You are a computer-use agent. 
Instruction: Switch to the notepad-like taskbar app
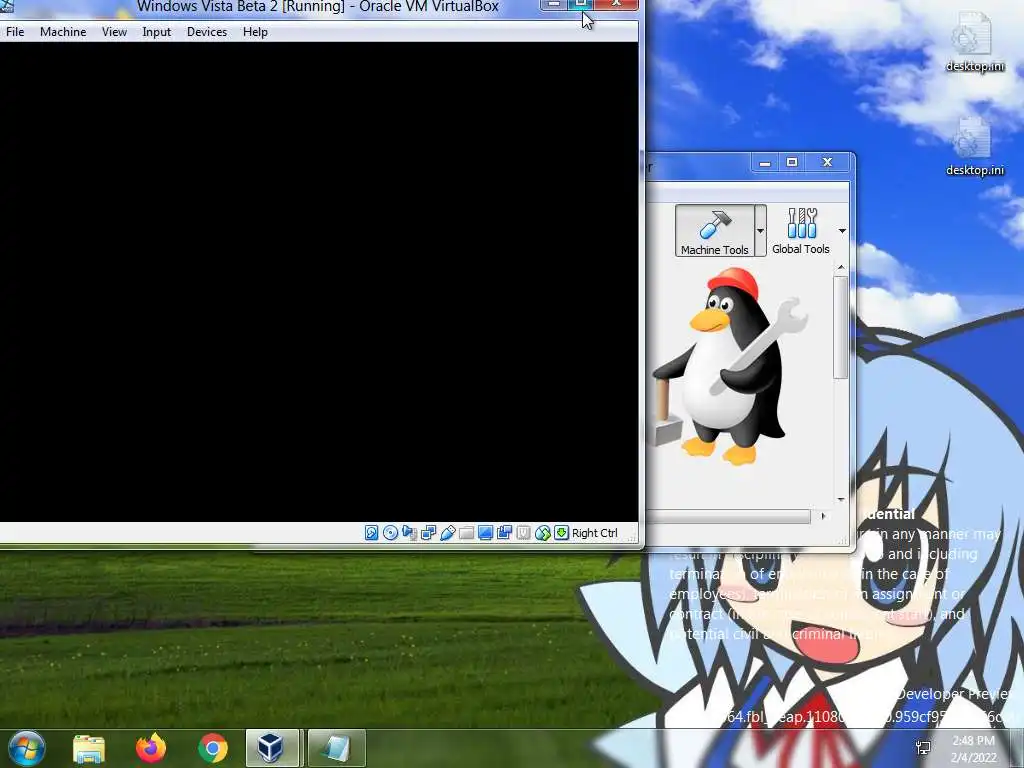(x=336, y=748)
